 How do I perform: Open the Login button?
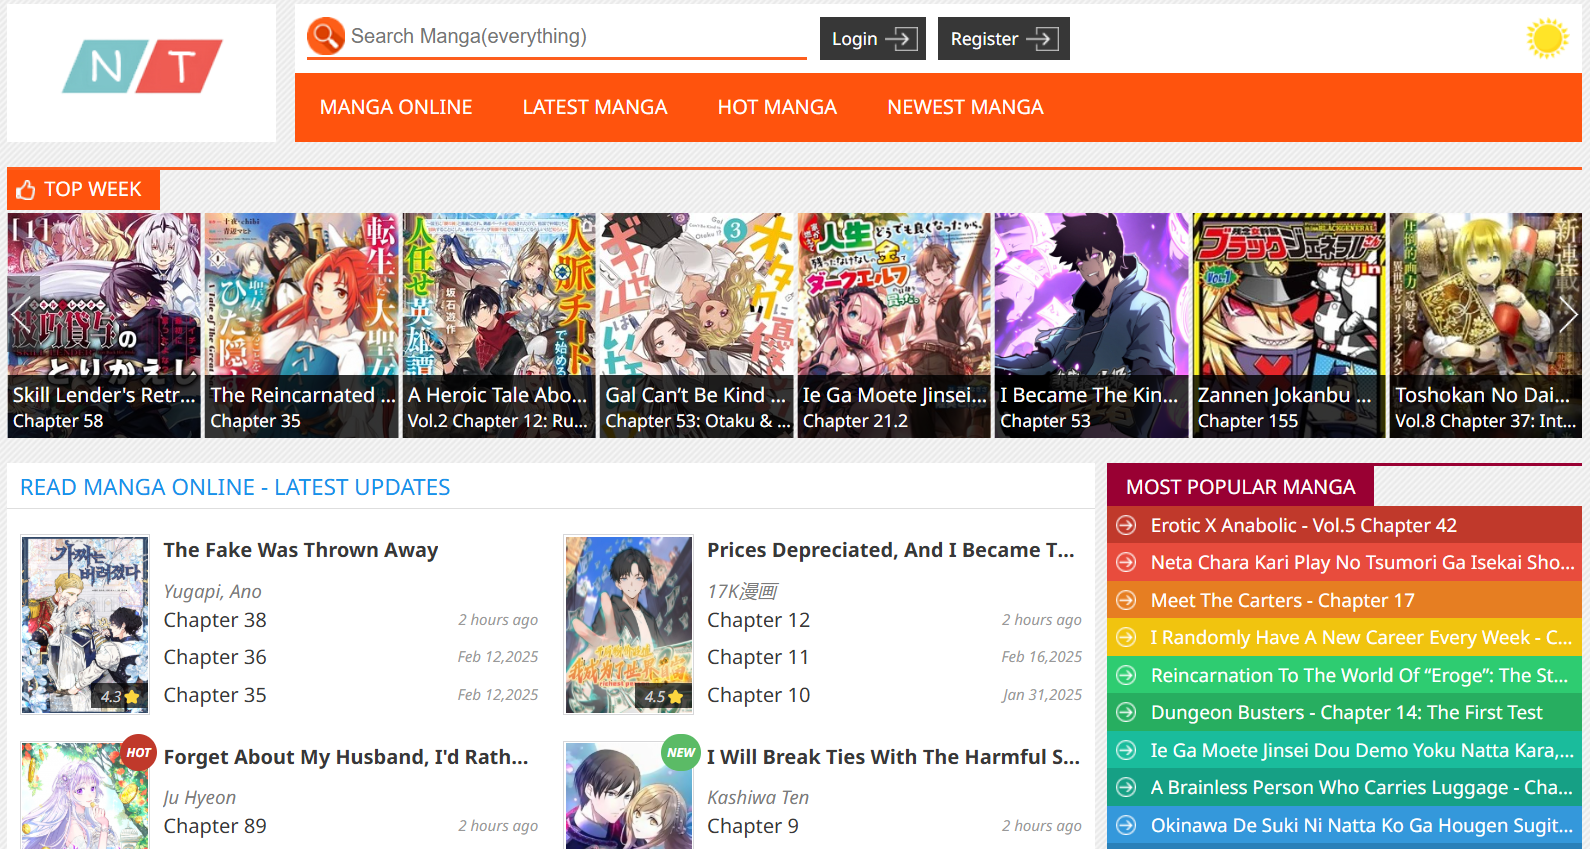873,39
